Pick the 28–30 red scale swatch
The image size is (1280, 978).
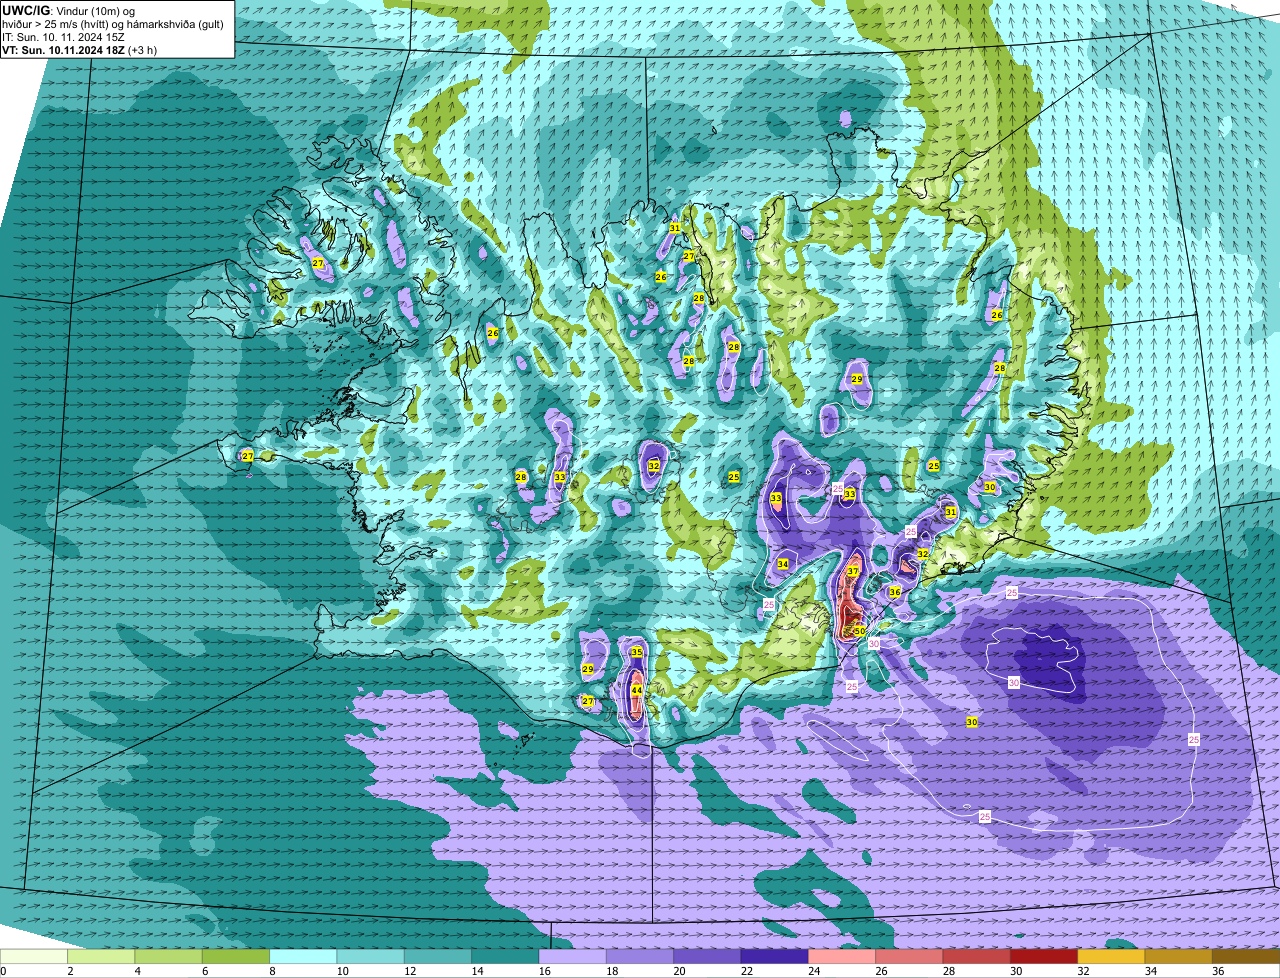976,957
